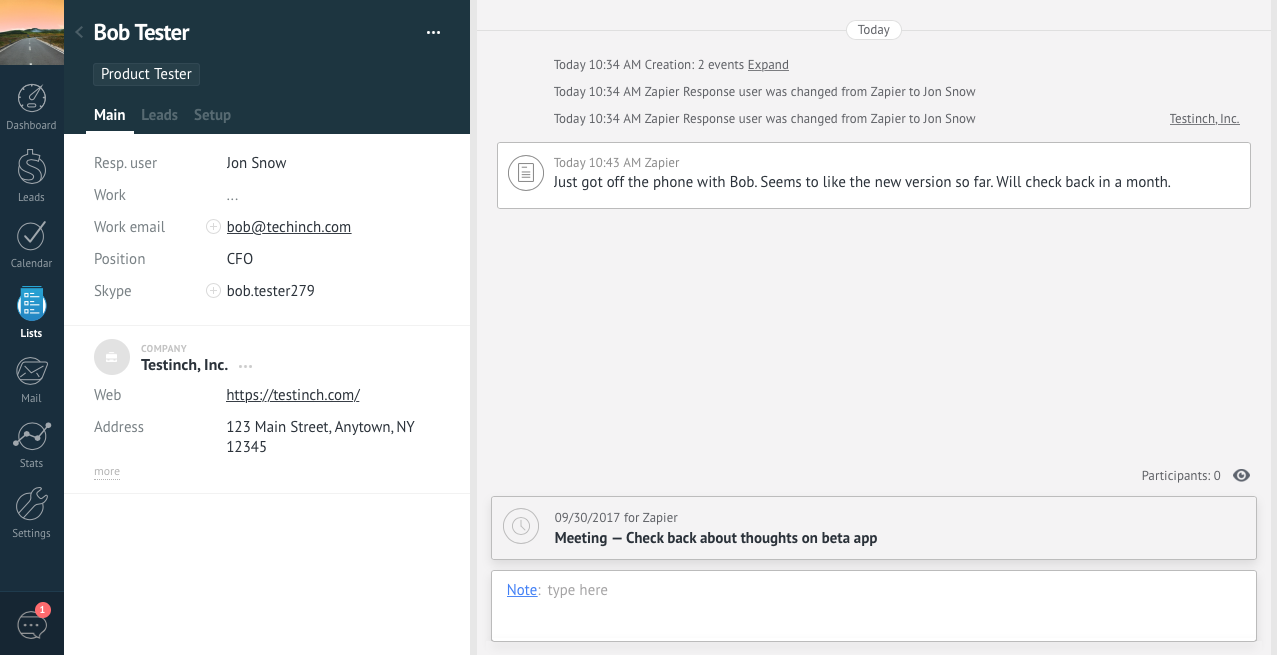Viewport: 1277px width, 655px height.
Task: Click the address 123 Main Street, Anytown
Action: pyautogui.click(x=320, y=437)
